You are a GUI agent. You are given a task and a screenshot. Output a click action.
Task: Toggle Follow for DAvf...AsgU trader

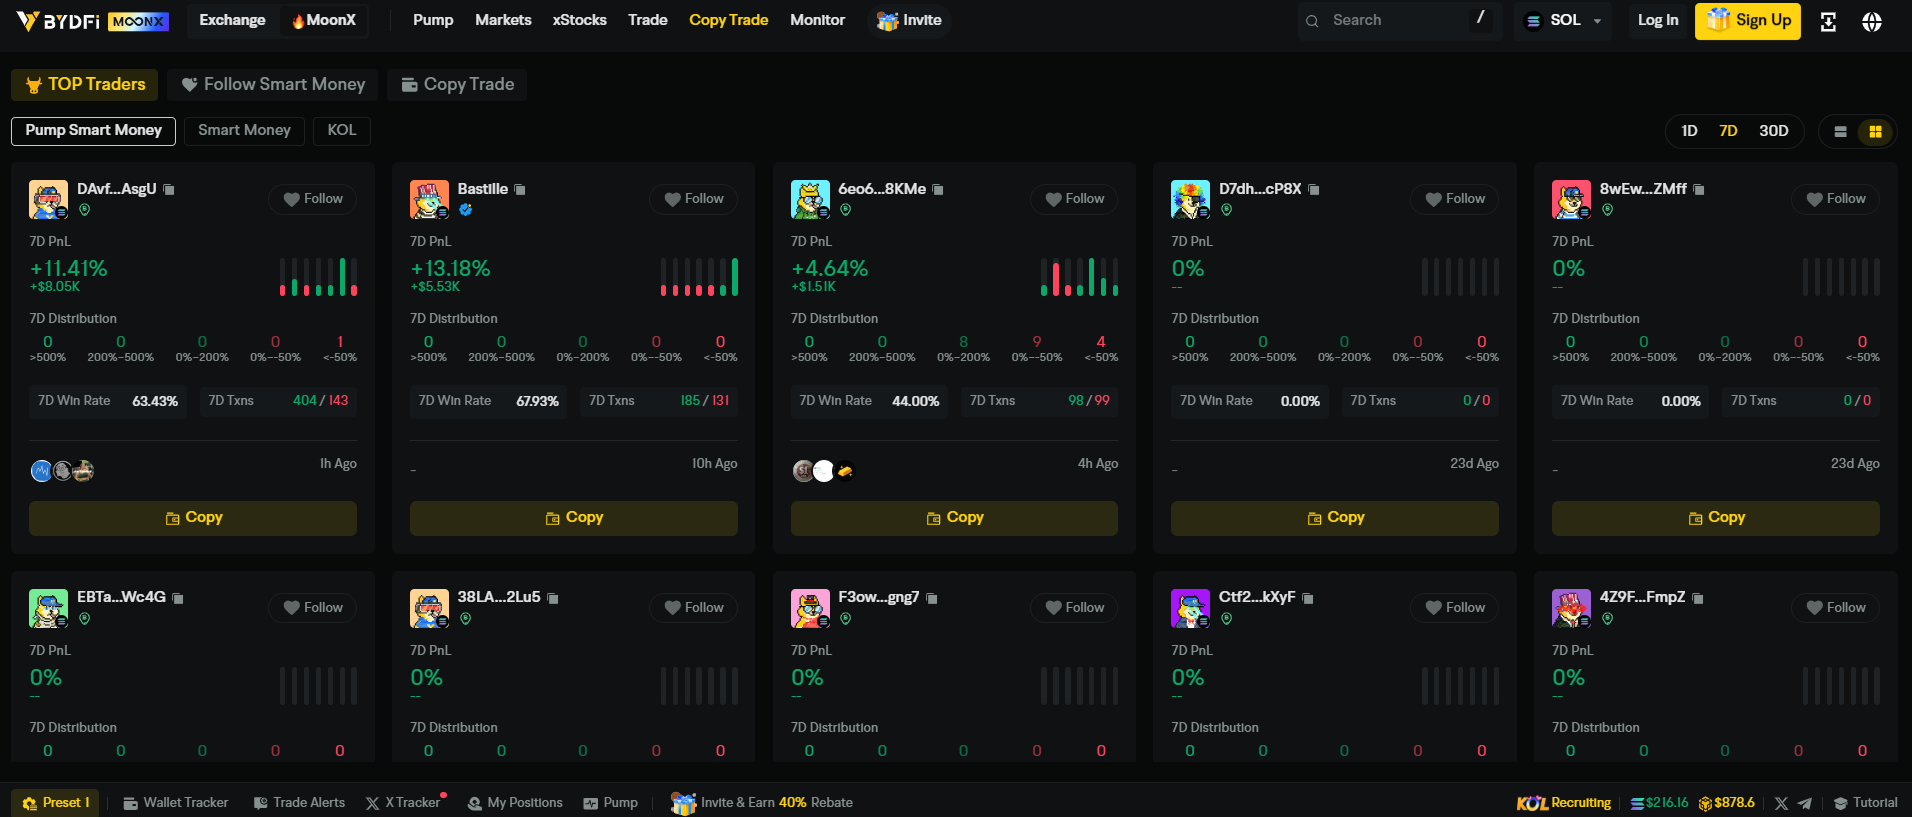(312, 199)
